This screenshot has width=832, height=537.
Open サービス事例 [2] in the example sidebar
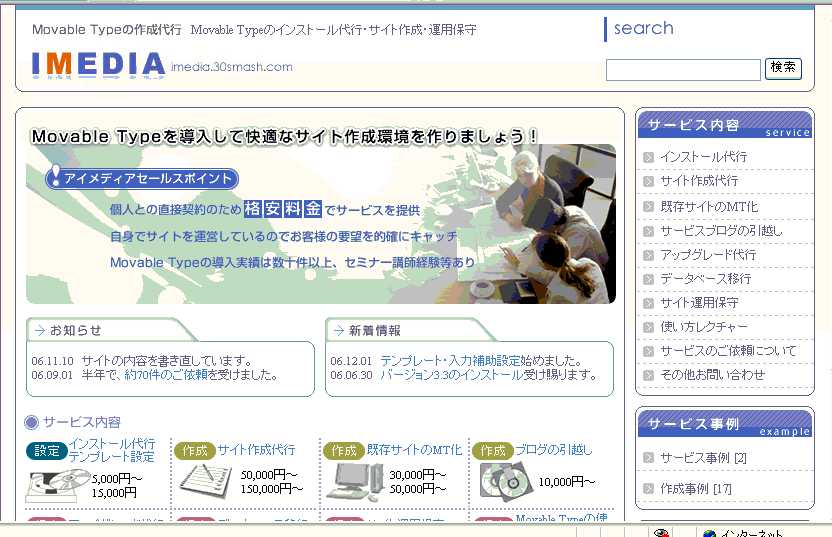click(703, 458)
